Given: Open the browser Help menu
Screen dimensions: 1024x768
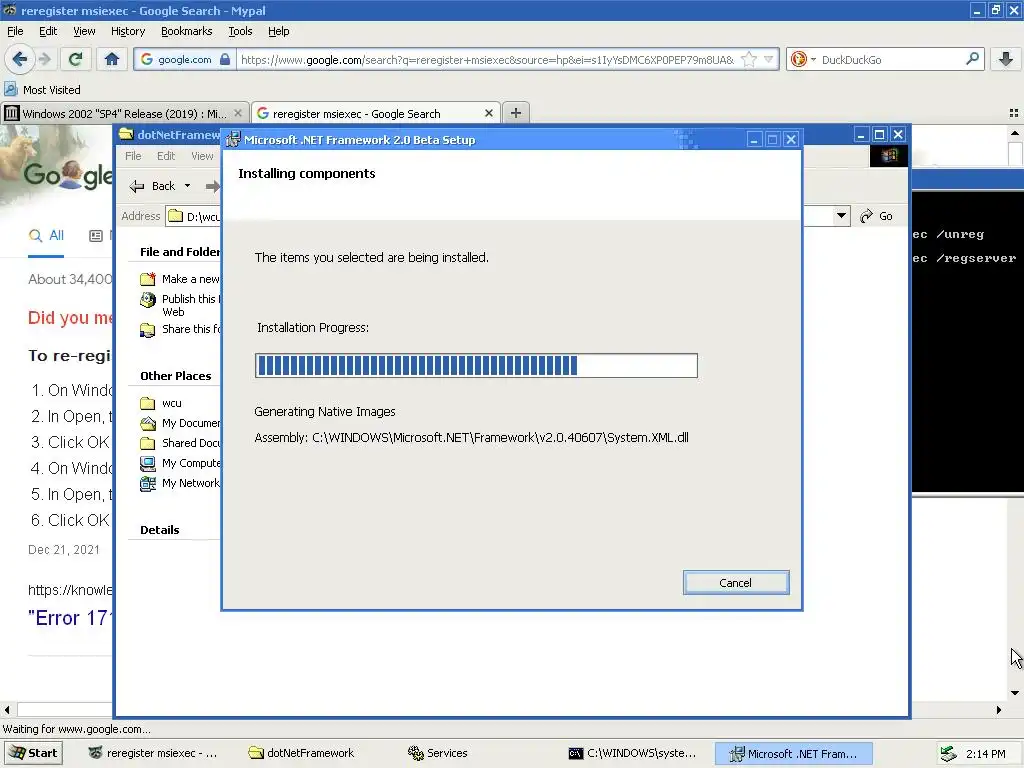Looking at the screenshot, I should (x=278, y=31).
